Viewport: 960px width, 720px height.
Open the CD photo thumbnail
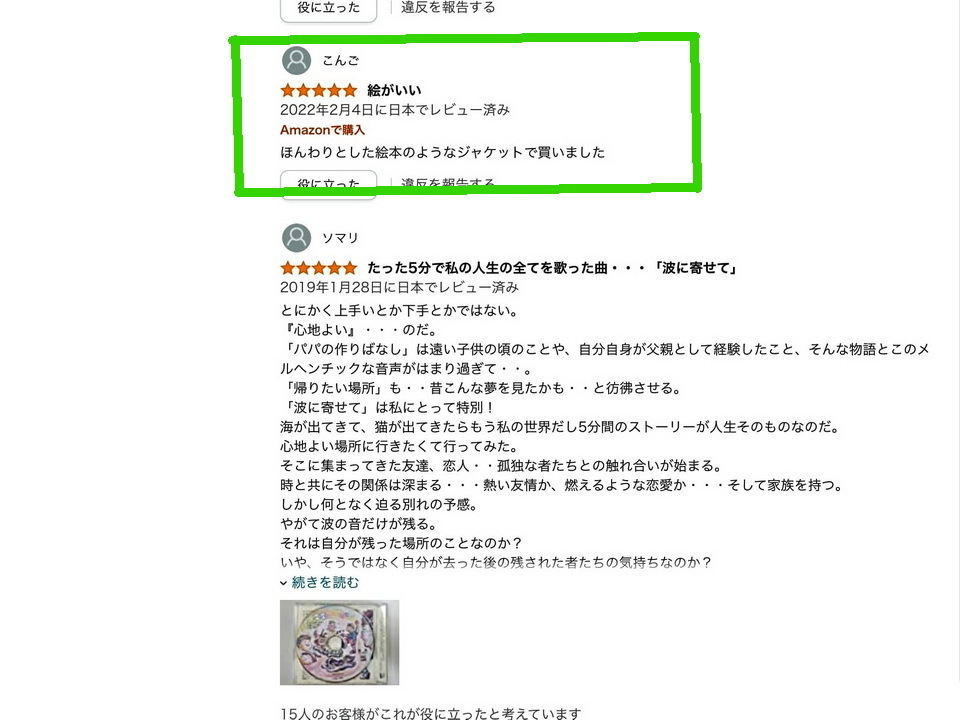tap(339, 642)
